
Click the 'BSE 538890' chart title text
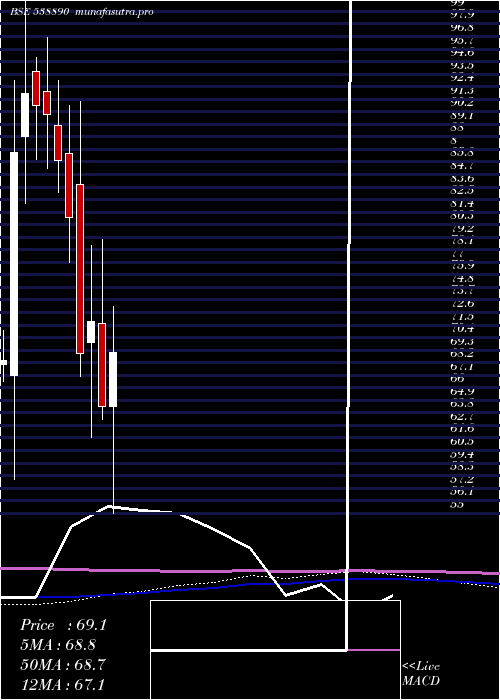coord(40,12)
